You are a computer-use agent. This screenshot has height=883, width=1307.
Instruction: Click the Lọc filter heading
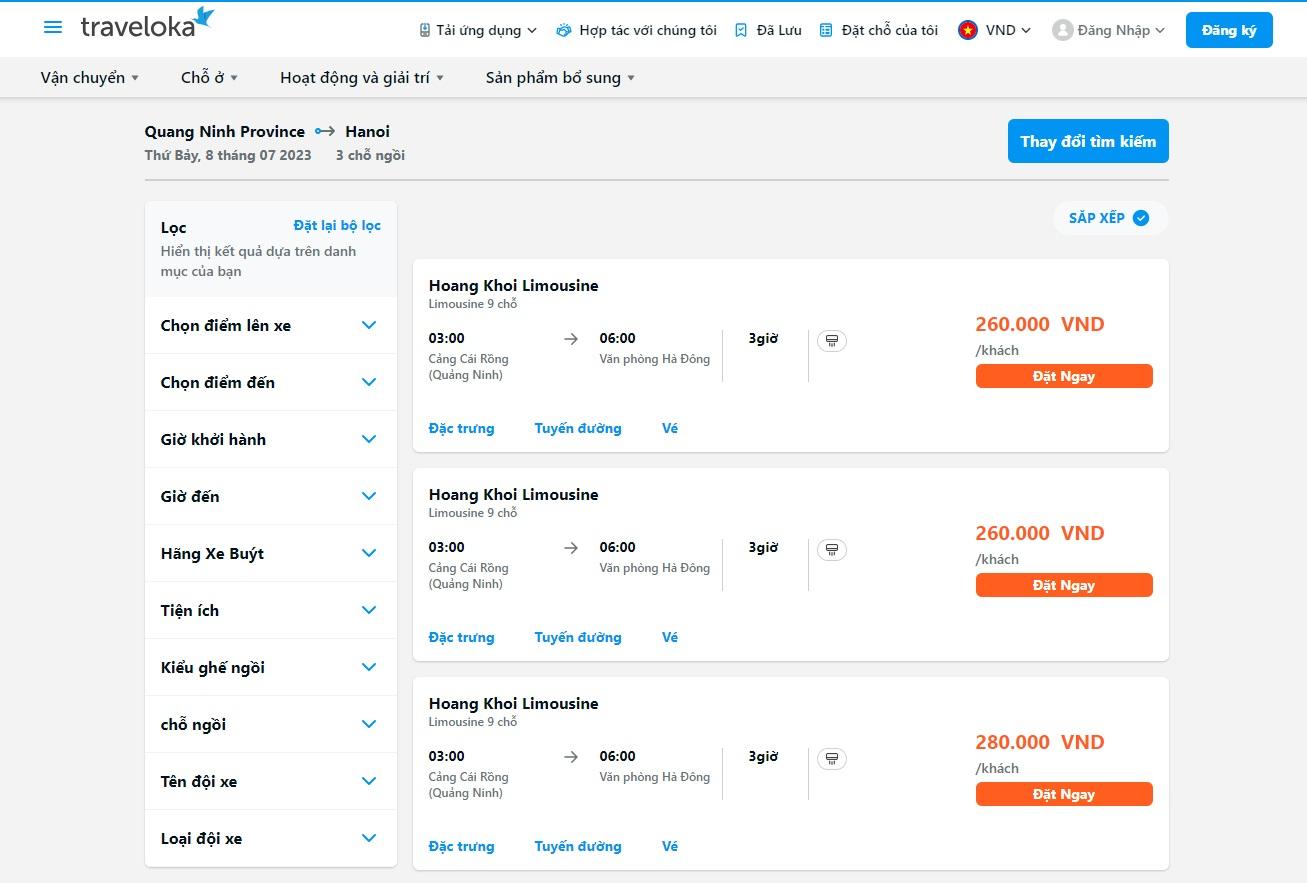[x=173, y=227]
